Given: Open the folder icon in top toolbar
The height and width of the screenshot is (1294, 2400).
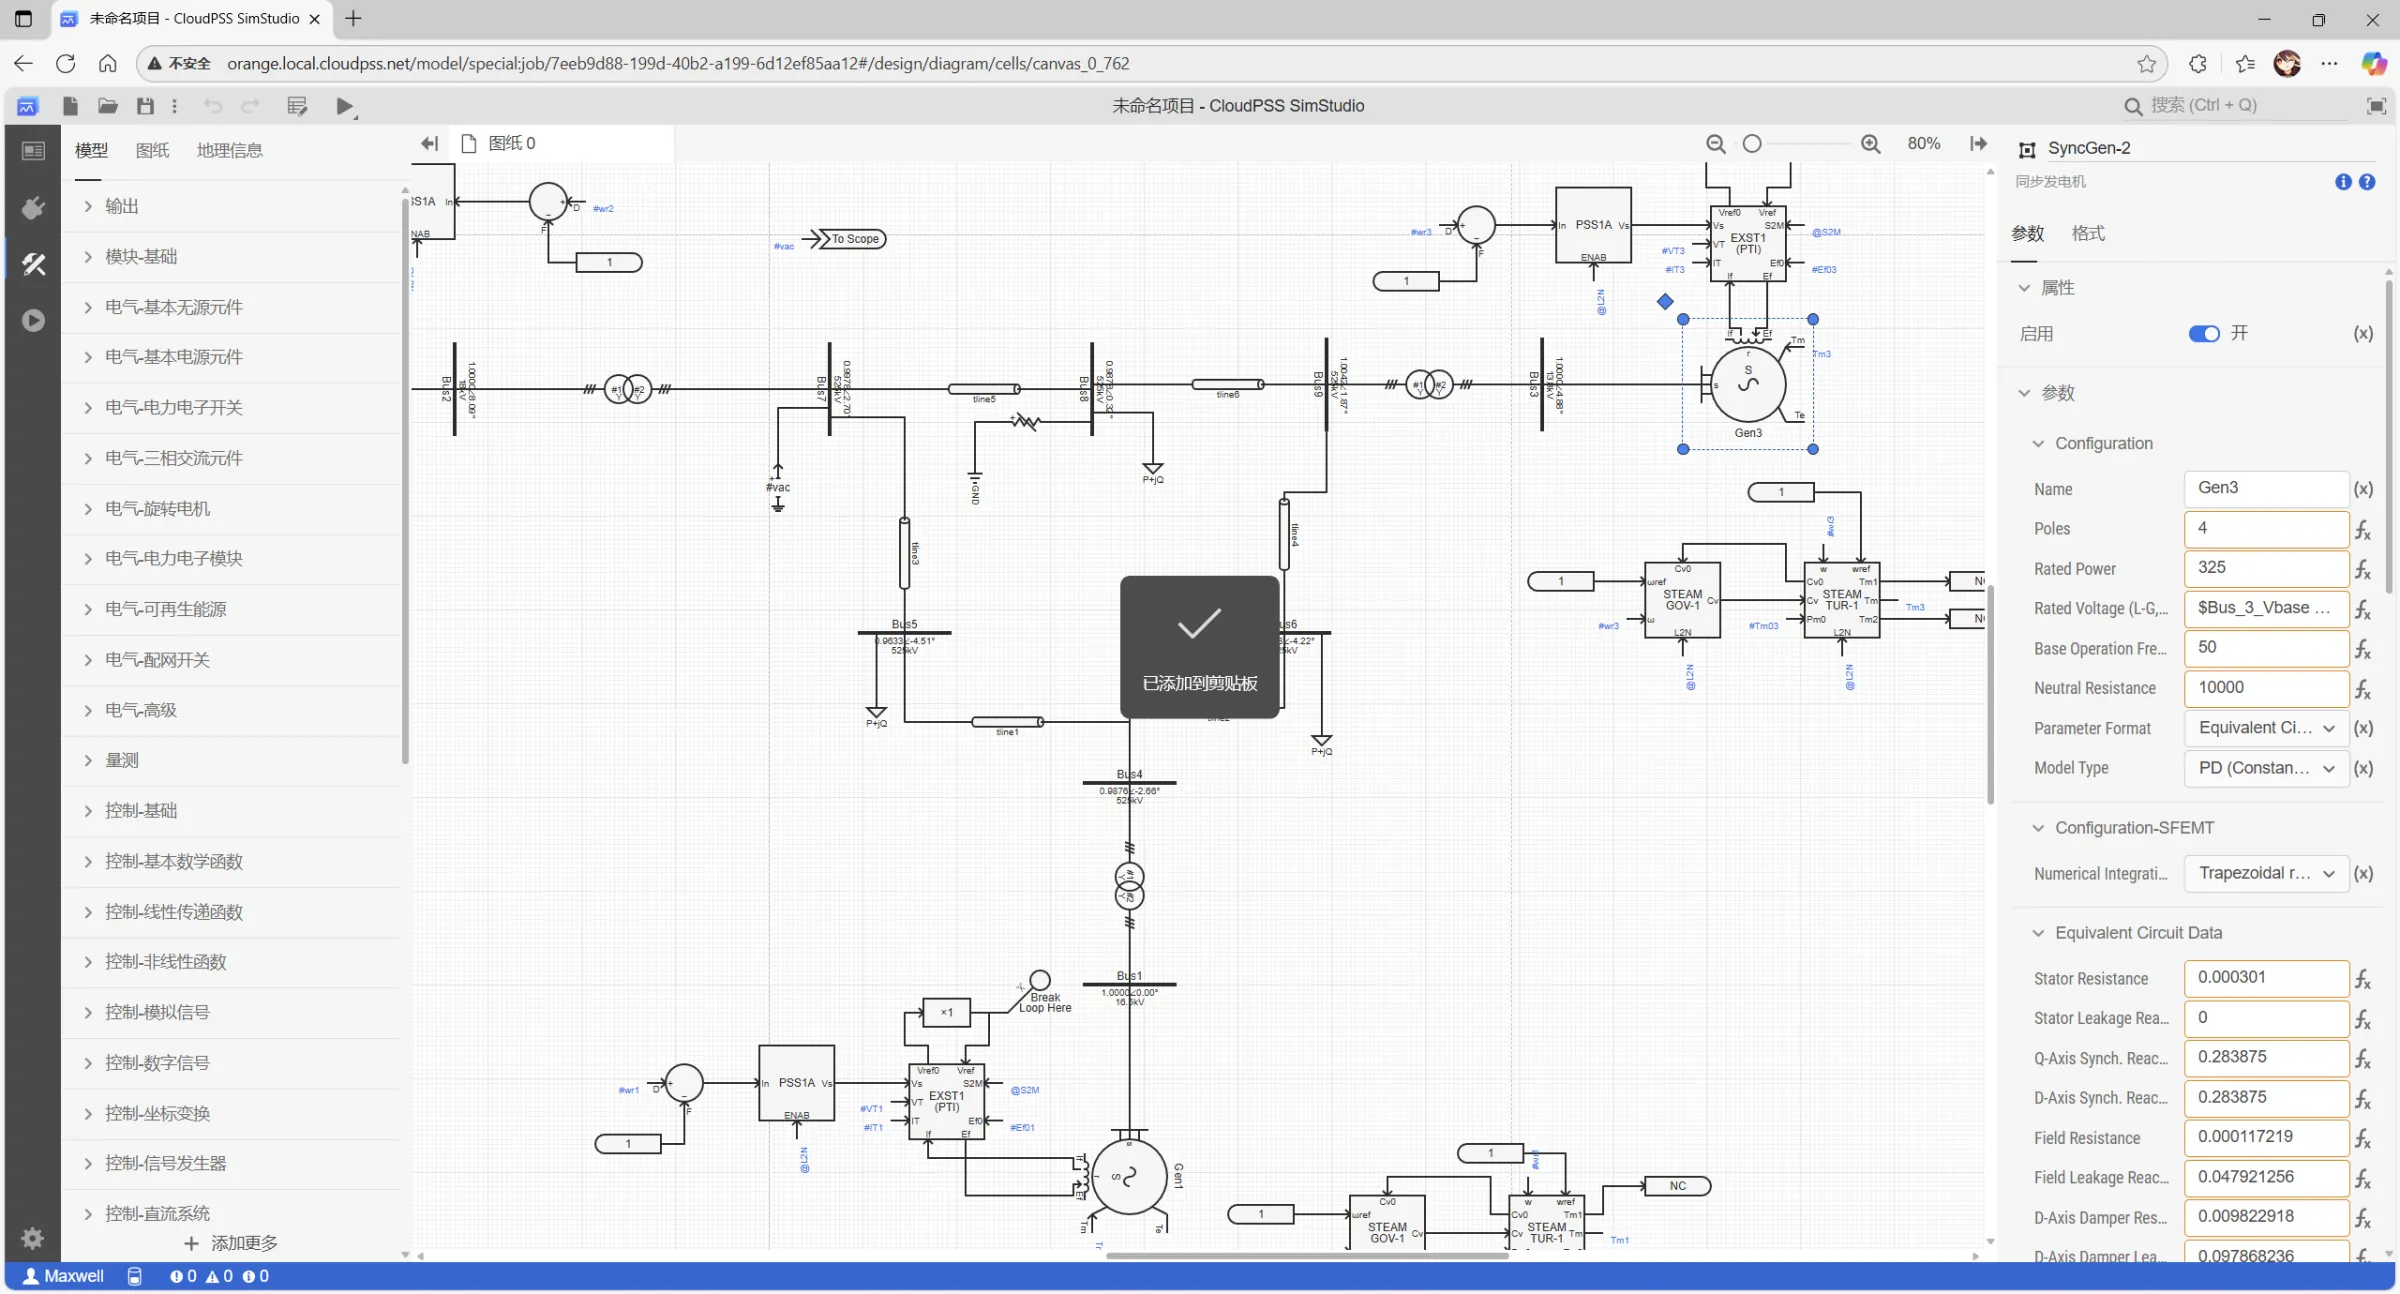Looking at the screenshot, I should point(108,106).
